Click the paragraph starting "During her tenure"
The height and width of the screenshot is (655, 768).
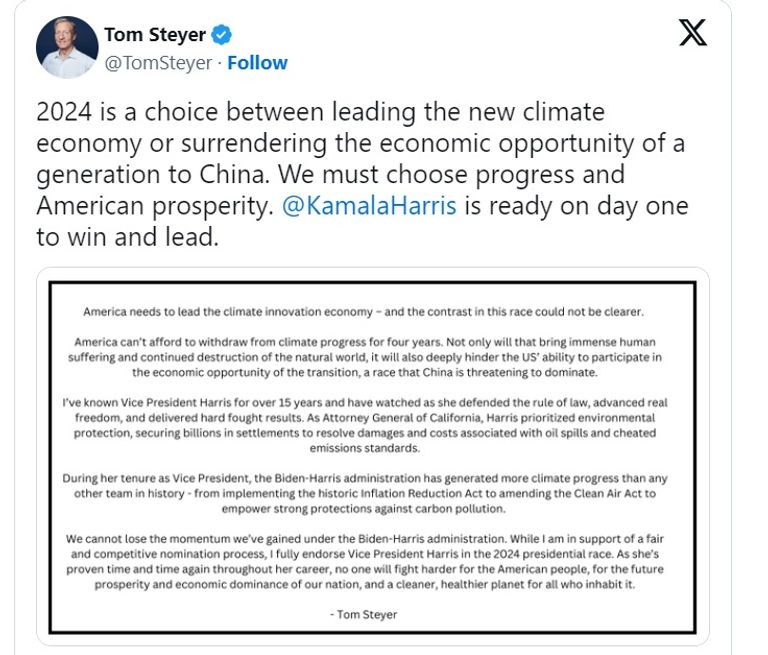click(372, 490)
